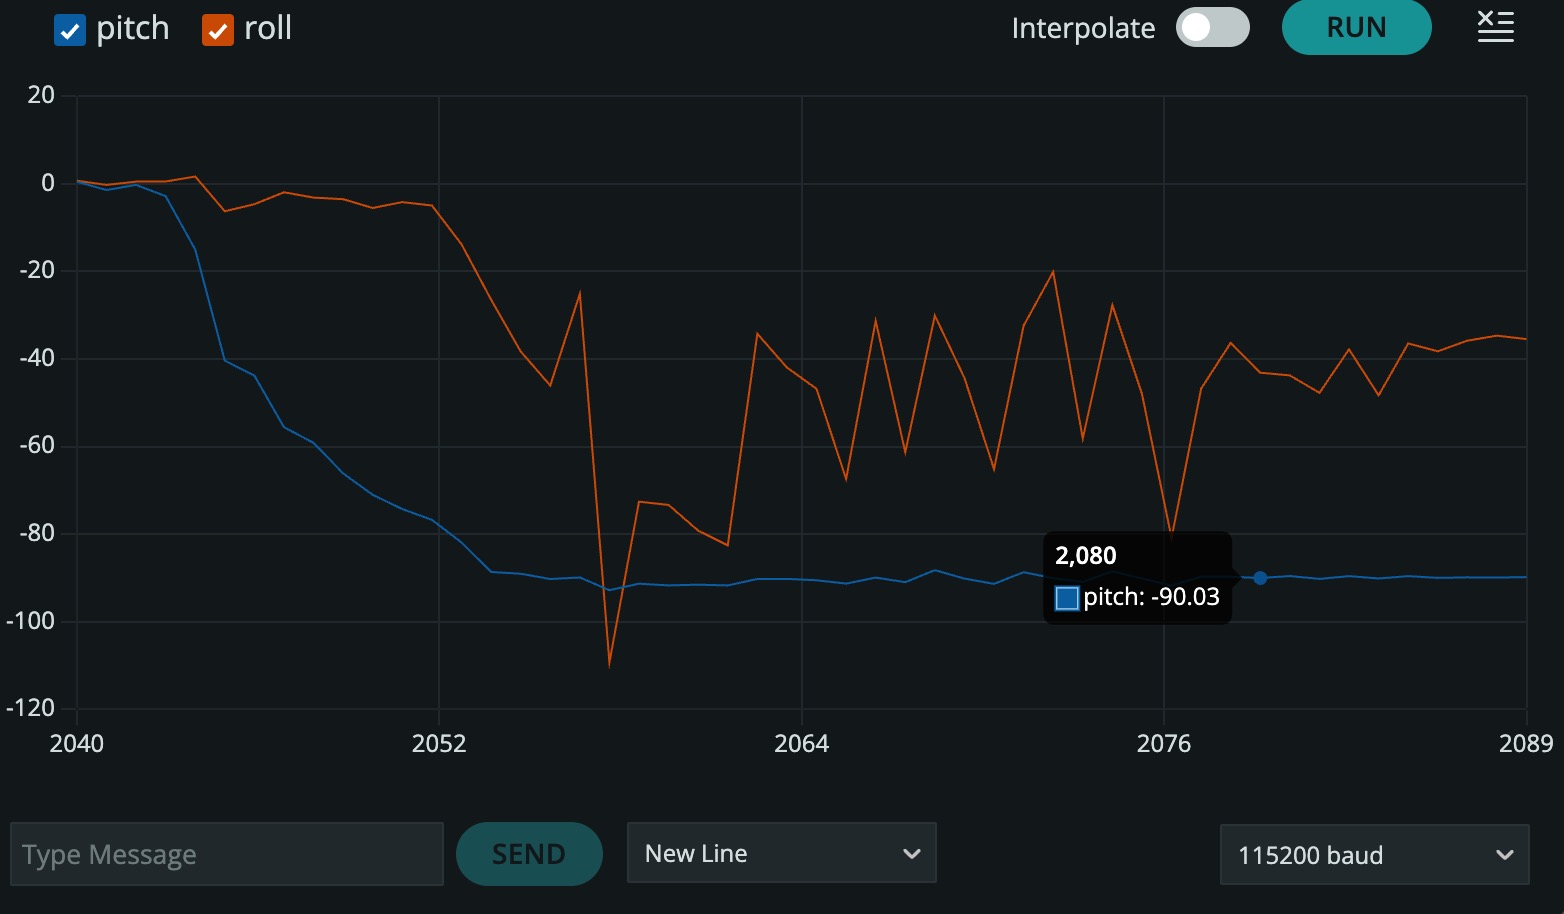Uncheck the pitch series checkbox
This screenshot has height=914, width=1564.
[x=69, y=30]
